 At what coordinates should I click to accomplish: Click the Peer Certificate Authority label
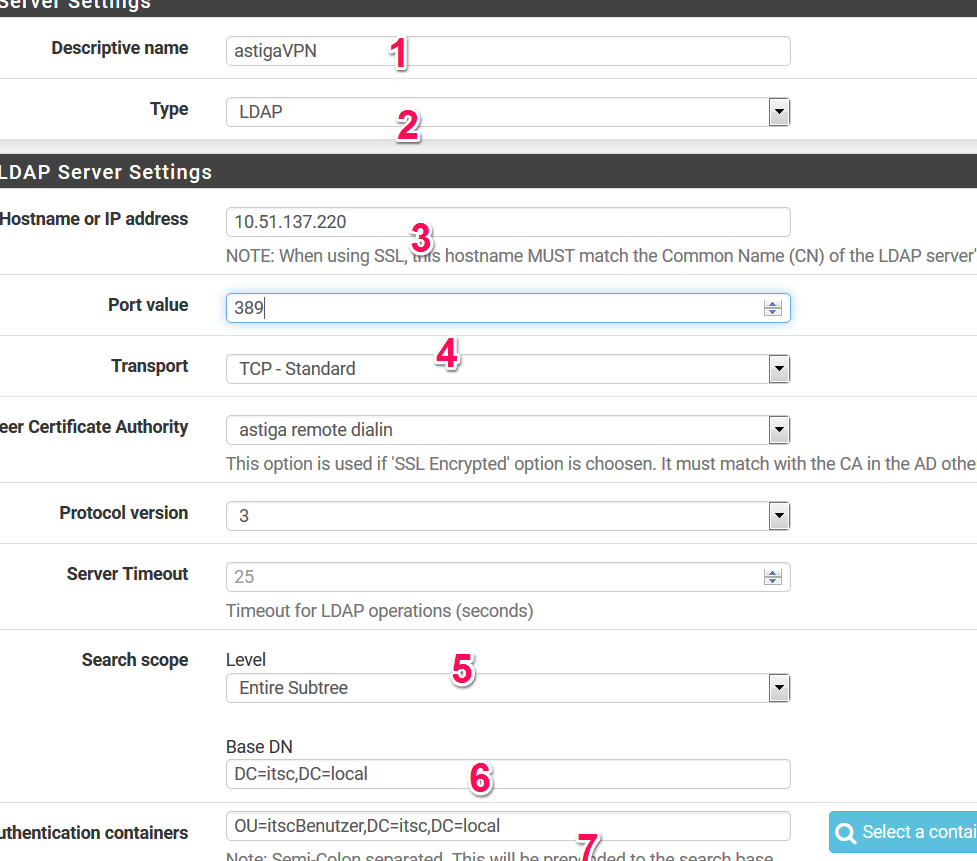coord(94,427)
